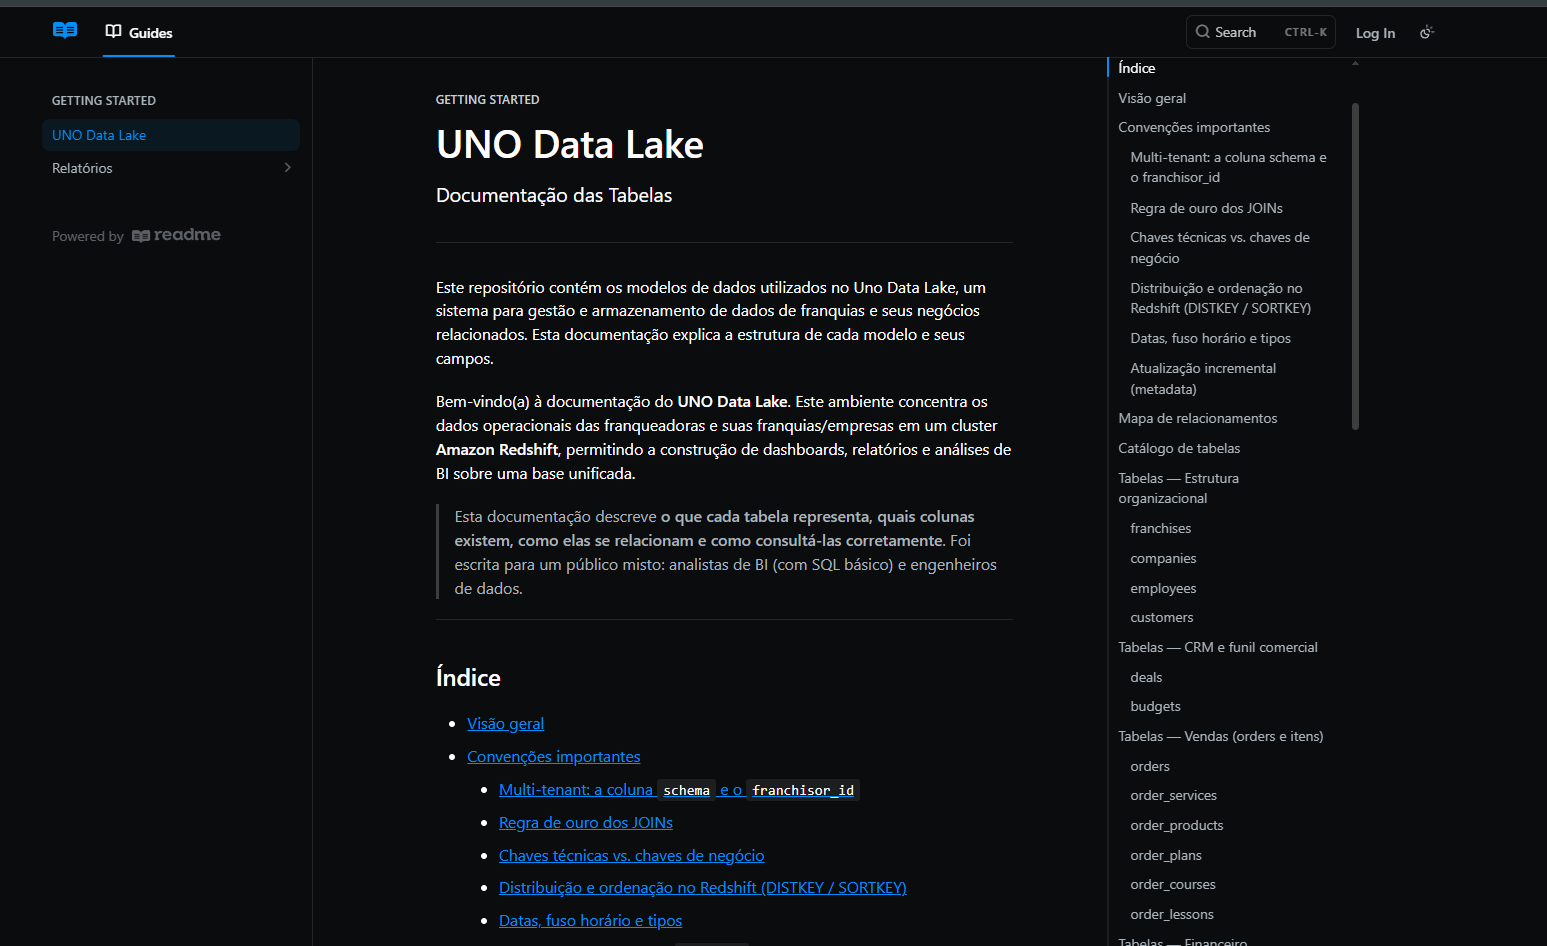Follow the Distribuição e ordenação no Redshift body link

click(702, 888)
